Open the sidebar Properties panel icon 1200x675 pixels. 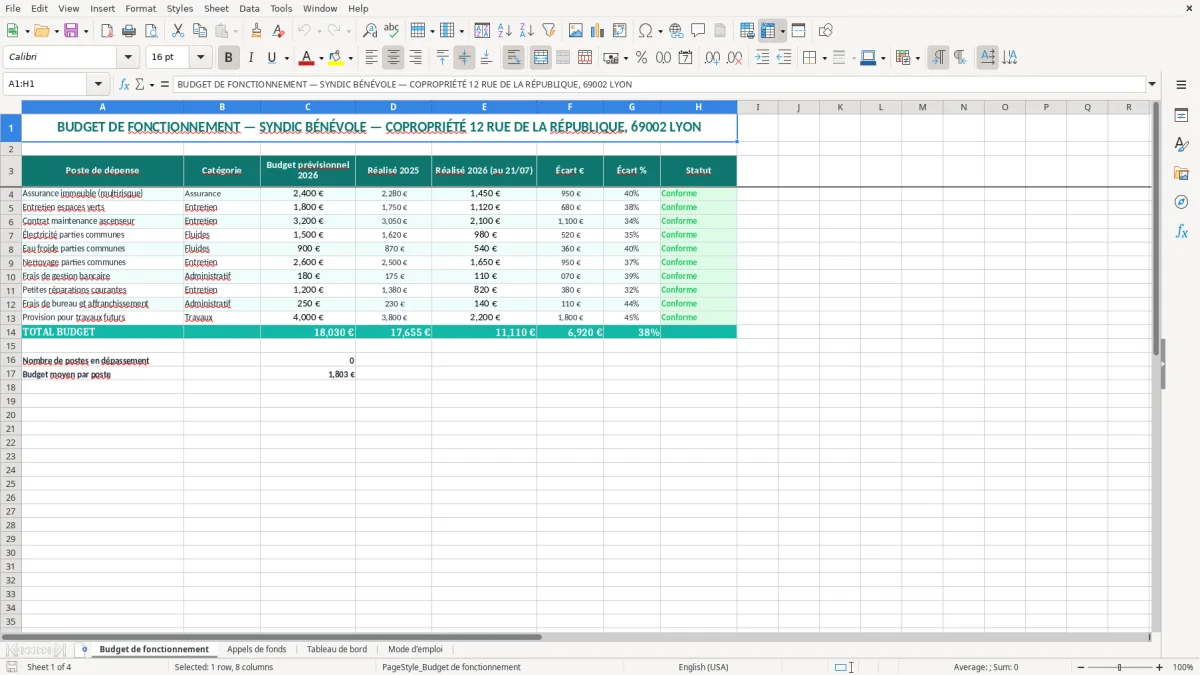[x=1181, y=116]
